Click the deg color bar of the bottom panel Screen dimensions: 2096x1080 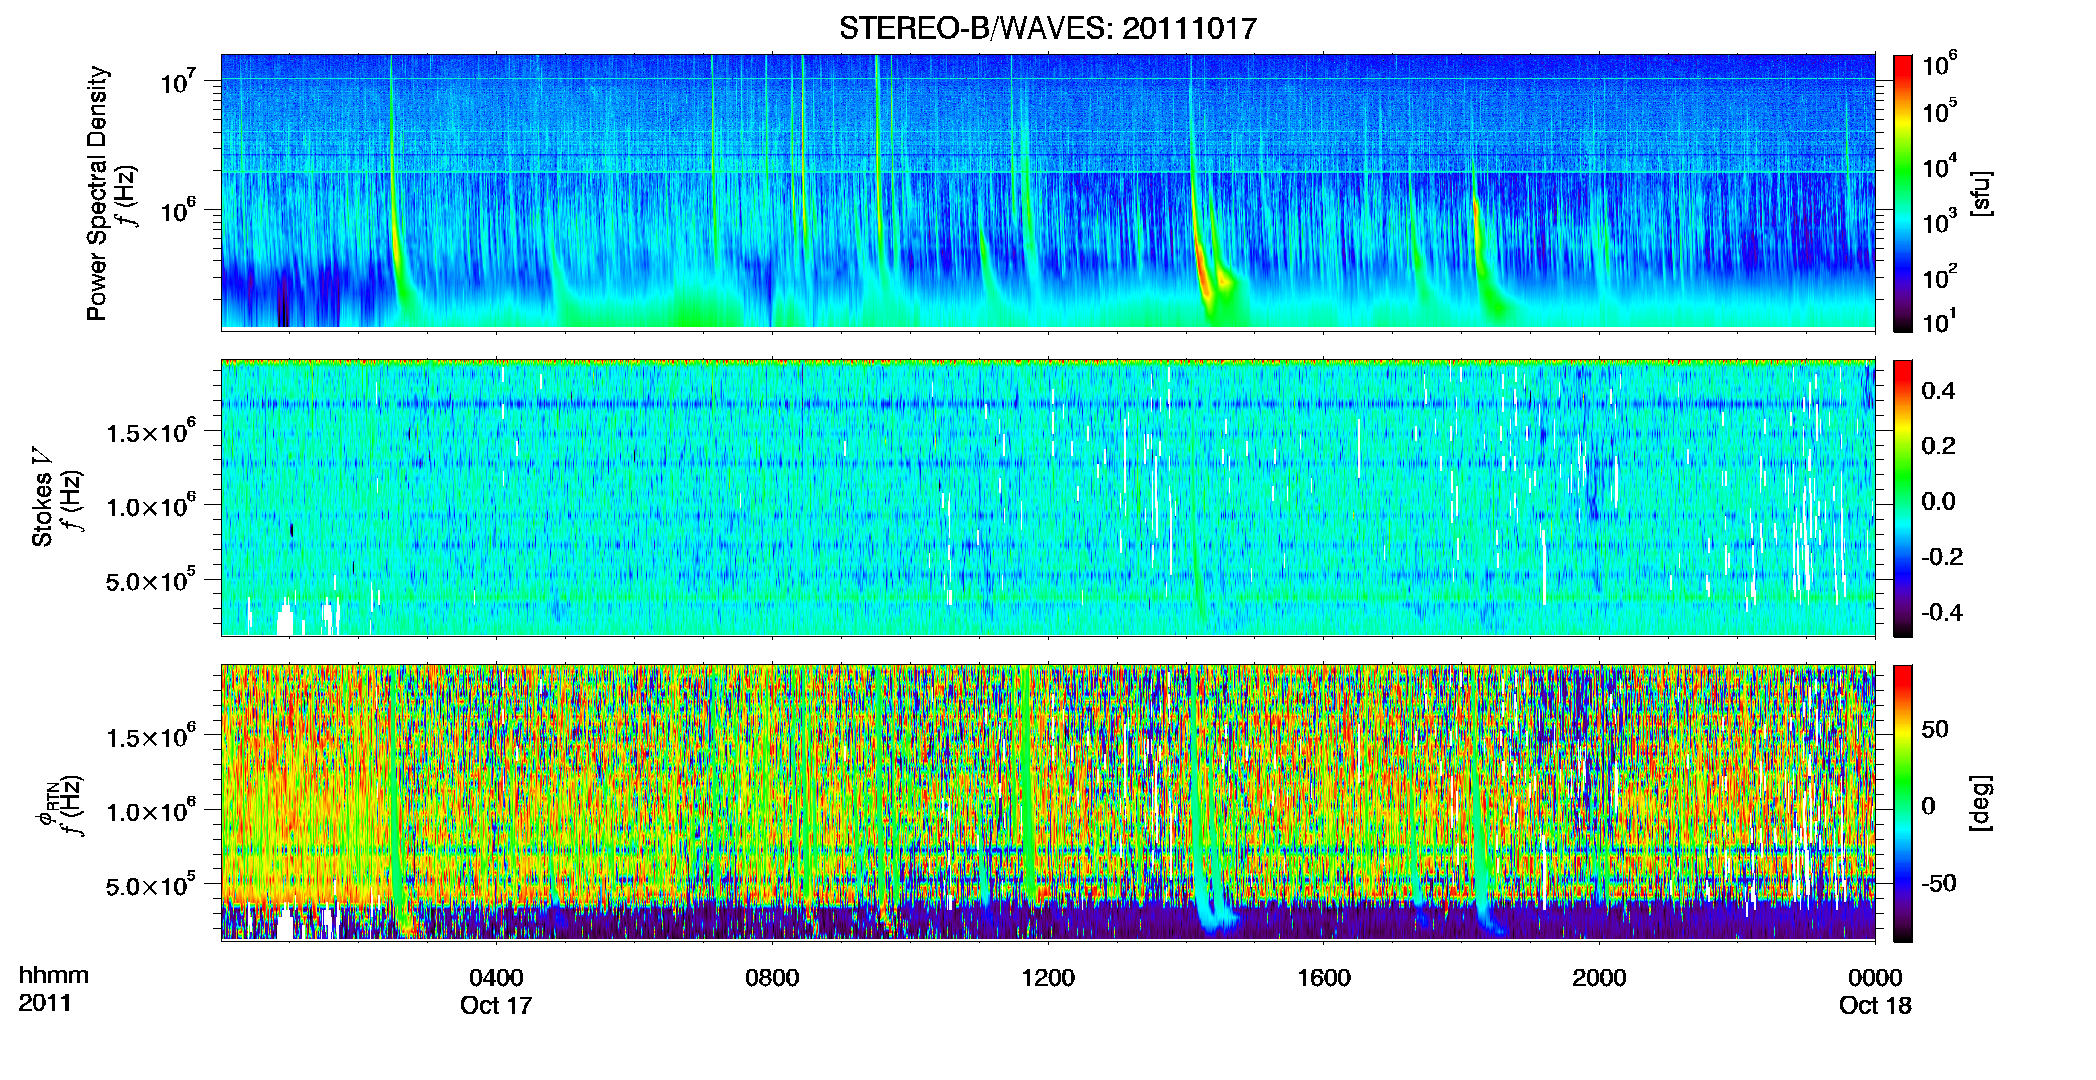point(1903,803)
